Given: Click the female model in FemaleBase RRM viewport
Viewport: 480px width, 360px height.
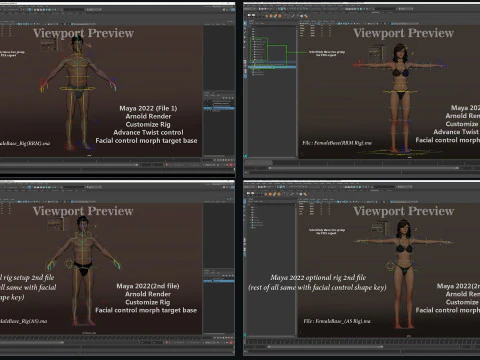Looking at the screenshot, I should click(x=399, y=98).
